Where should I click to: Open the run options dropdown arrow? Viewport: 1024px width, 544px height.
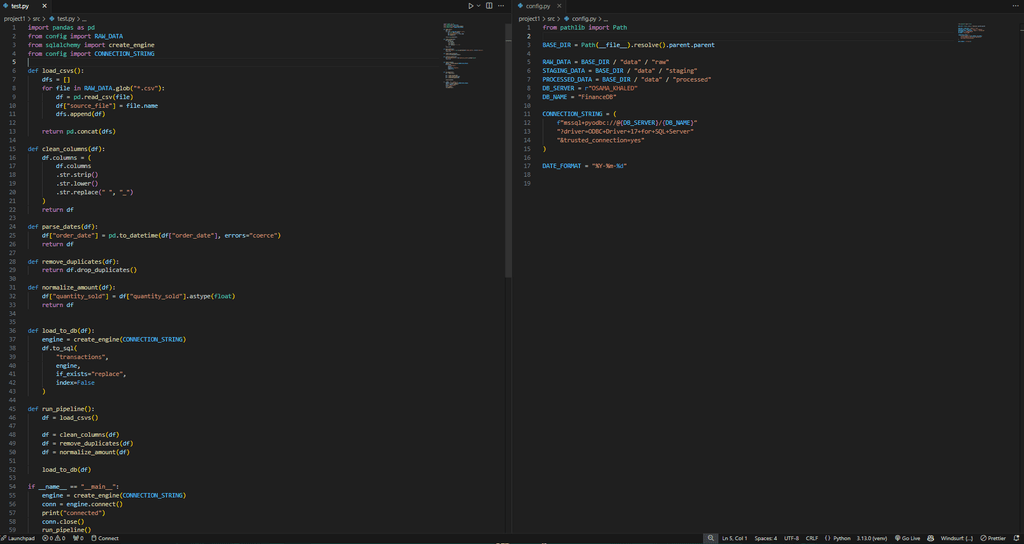478,6
